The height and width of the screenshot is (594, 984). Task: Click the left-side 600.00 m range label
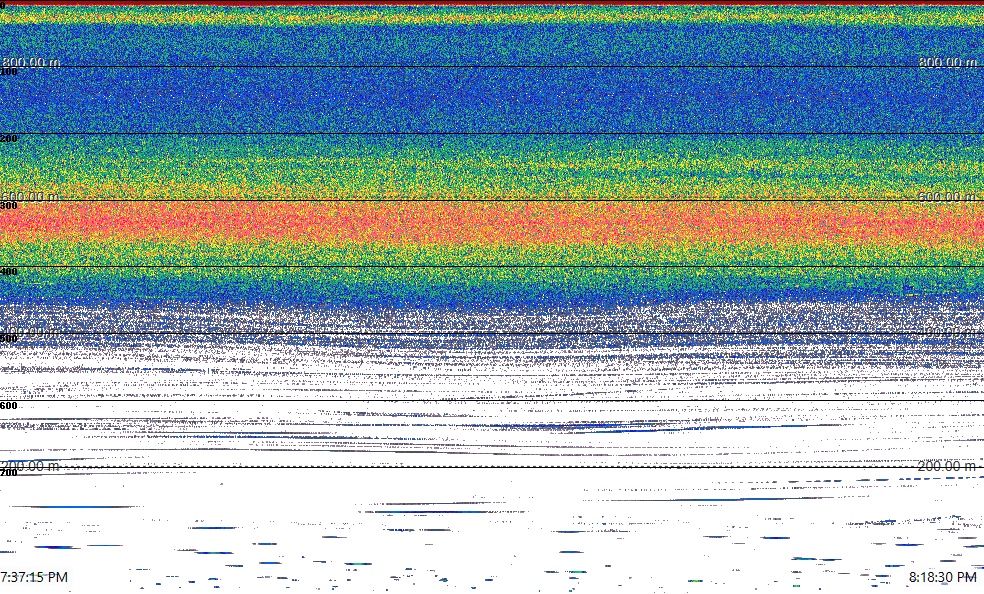click(30, 196)
